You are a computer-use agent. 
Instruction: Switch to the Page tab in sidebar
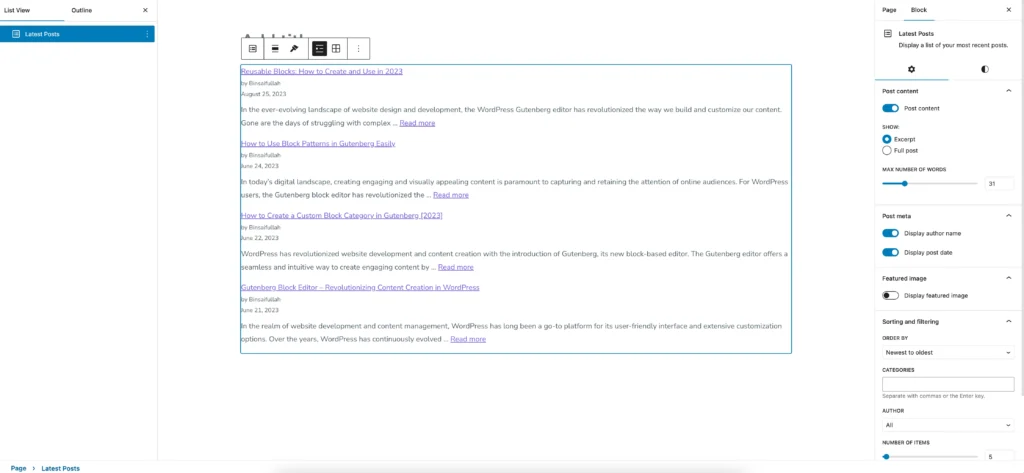coord(889,10)
